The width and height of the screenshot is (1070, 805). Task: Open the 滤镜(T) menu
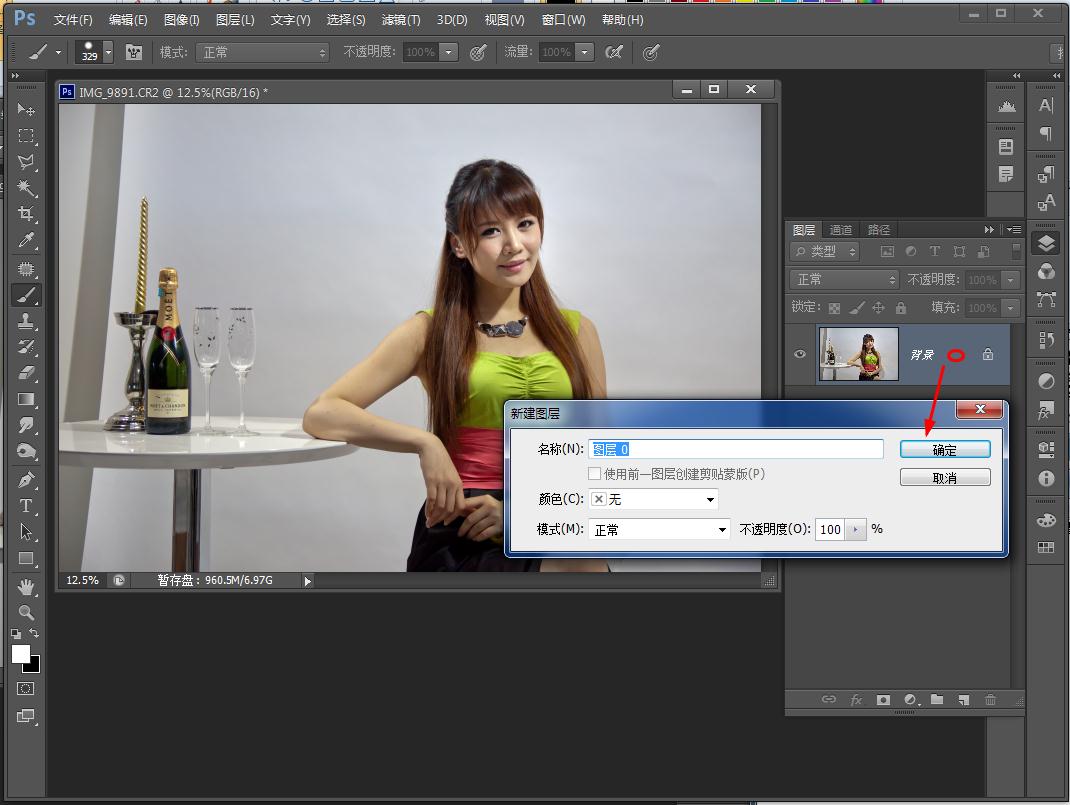[401, 20]
